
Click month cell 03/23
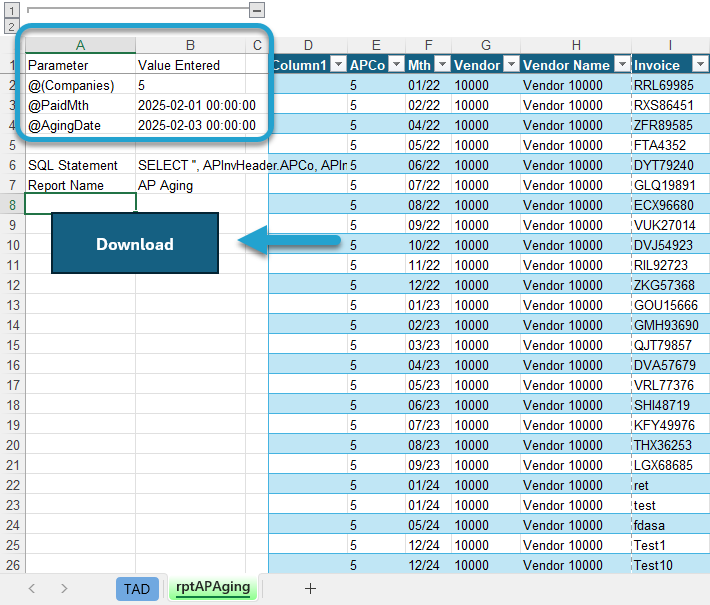428,345
